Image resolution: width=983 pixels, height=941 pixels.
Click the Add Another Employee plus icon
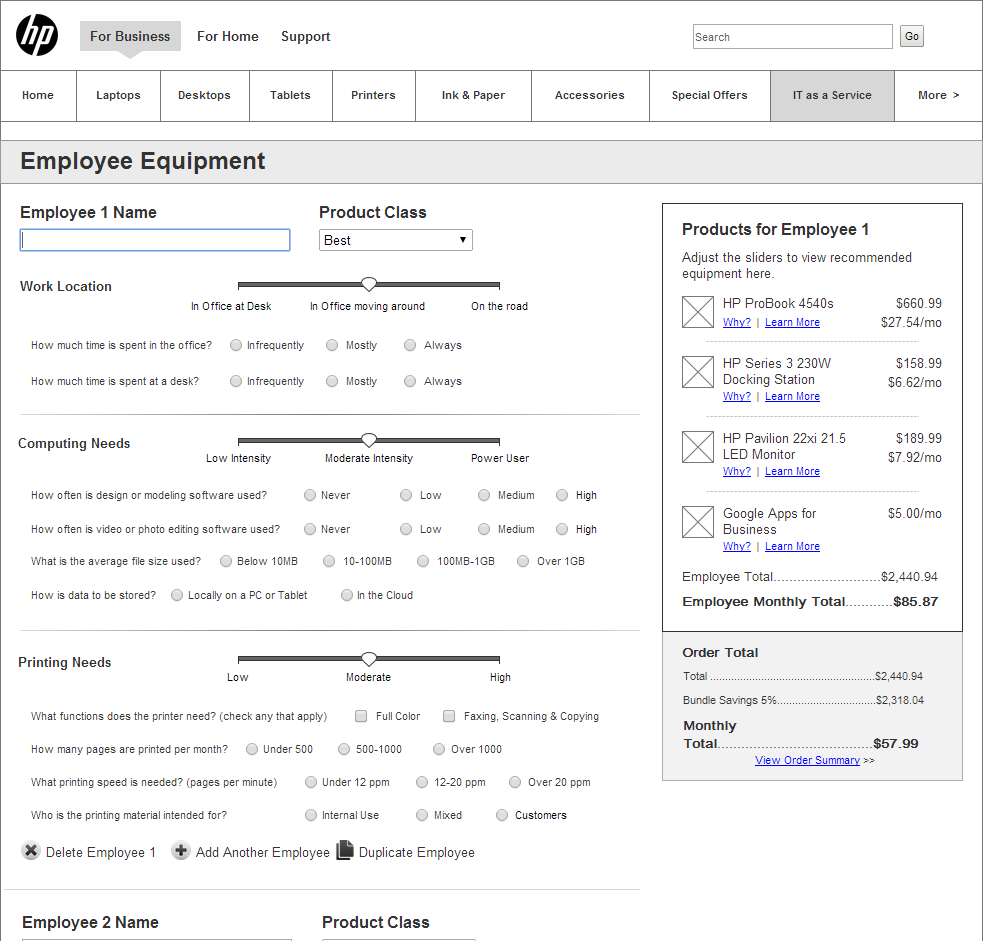pos(180,852)
